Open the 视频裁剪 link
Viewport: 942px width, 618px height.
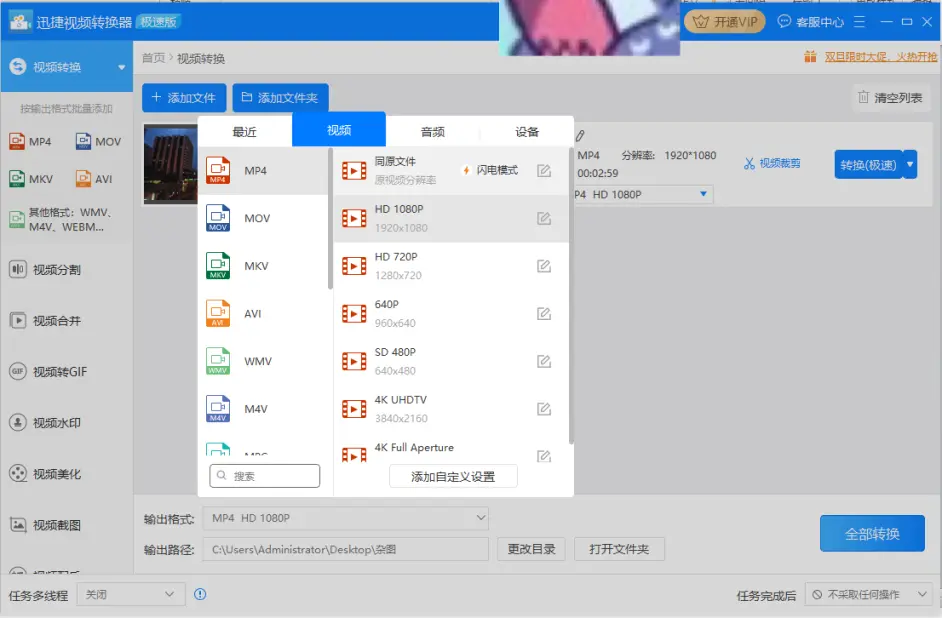[772, 163]
